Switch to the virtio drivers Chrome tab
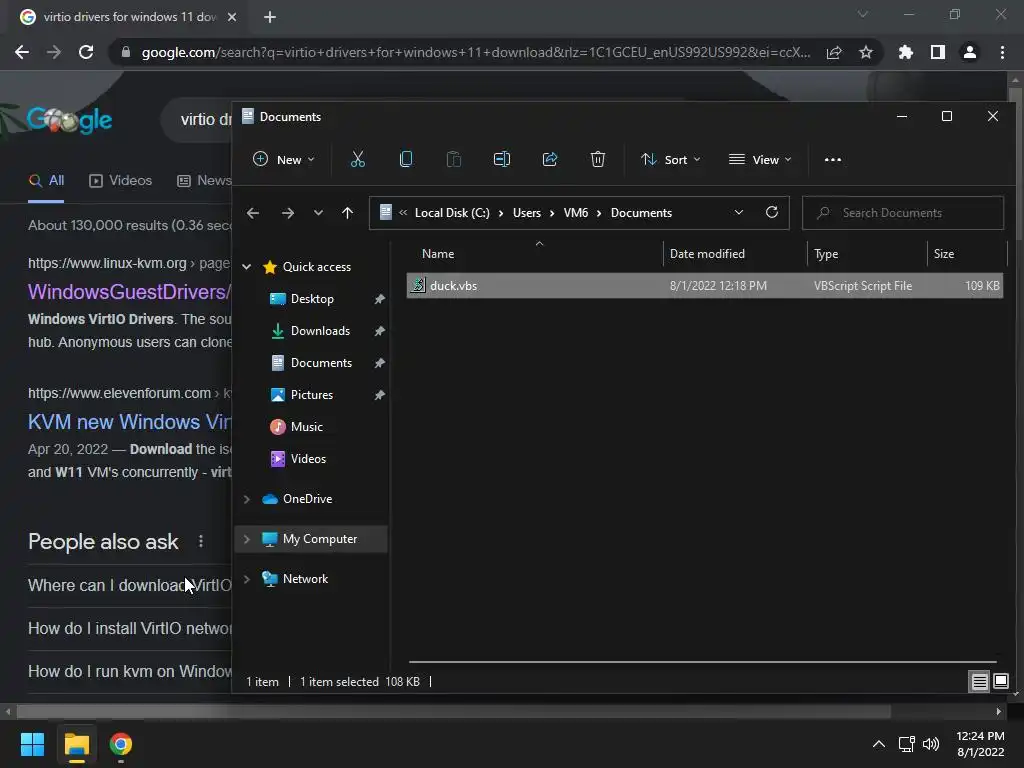Image resolution: width=1024 pixels, height=768 pixels. coord(129,17)
